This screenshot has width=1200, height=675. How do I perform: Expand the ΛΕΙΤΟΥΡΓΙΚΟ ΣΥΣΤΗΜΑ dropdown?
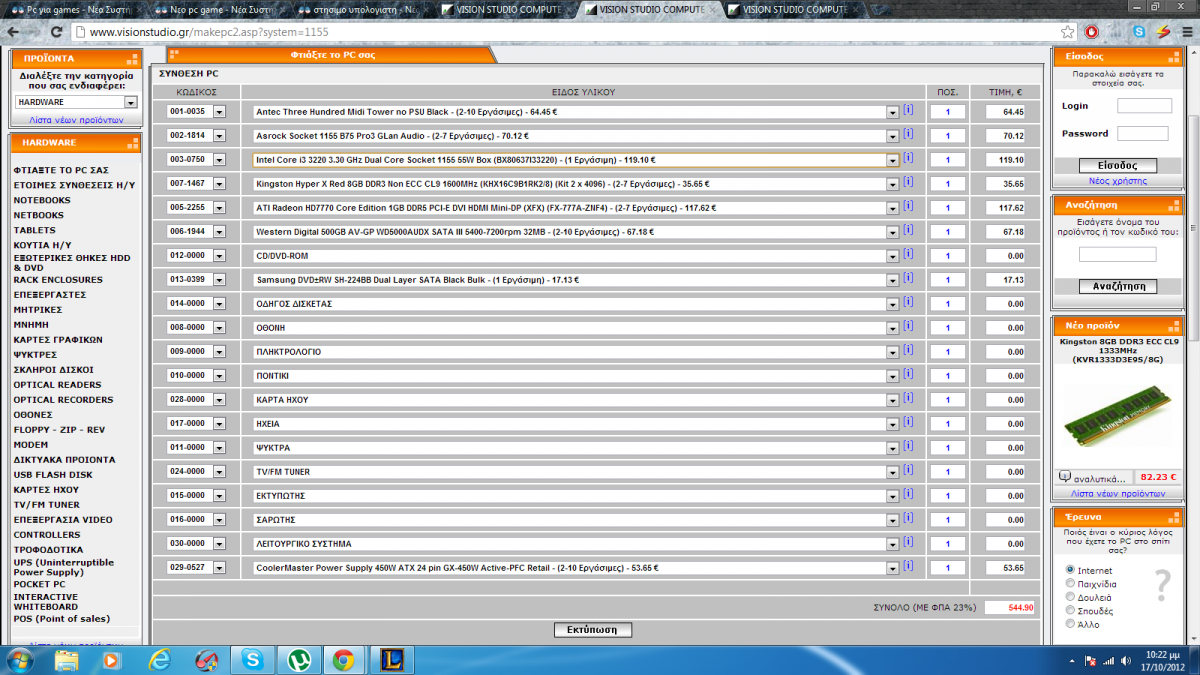[x=893, y=544]
